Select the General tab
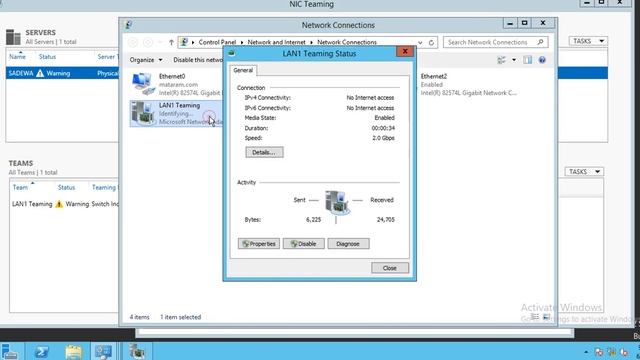 pyautogui.click(x=243, y=70)
